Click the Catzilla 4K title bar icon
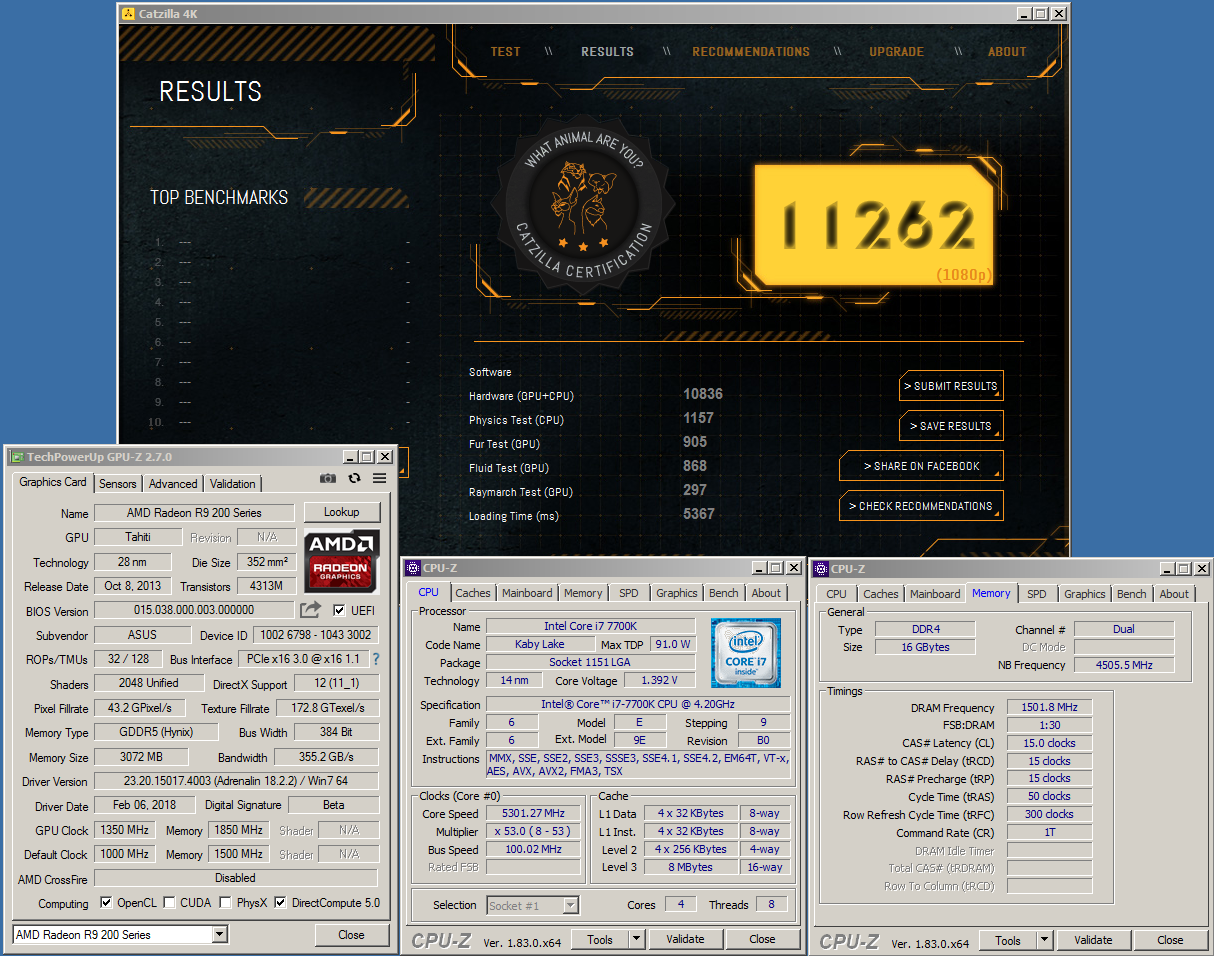The image size is (1214, 956). (x=128, y=14)
